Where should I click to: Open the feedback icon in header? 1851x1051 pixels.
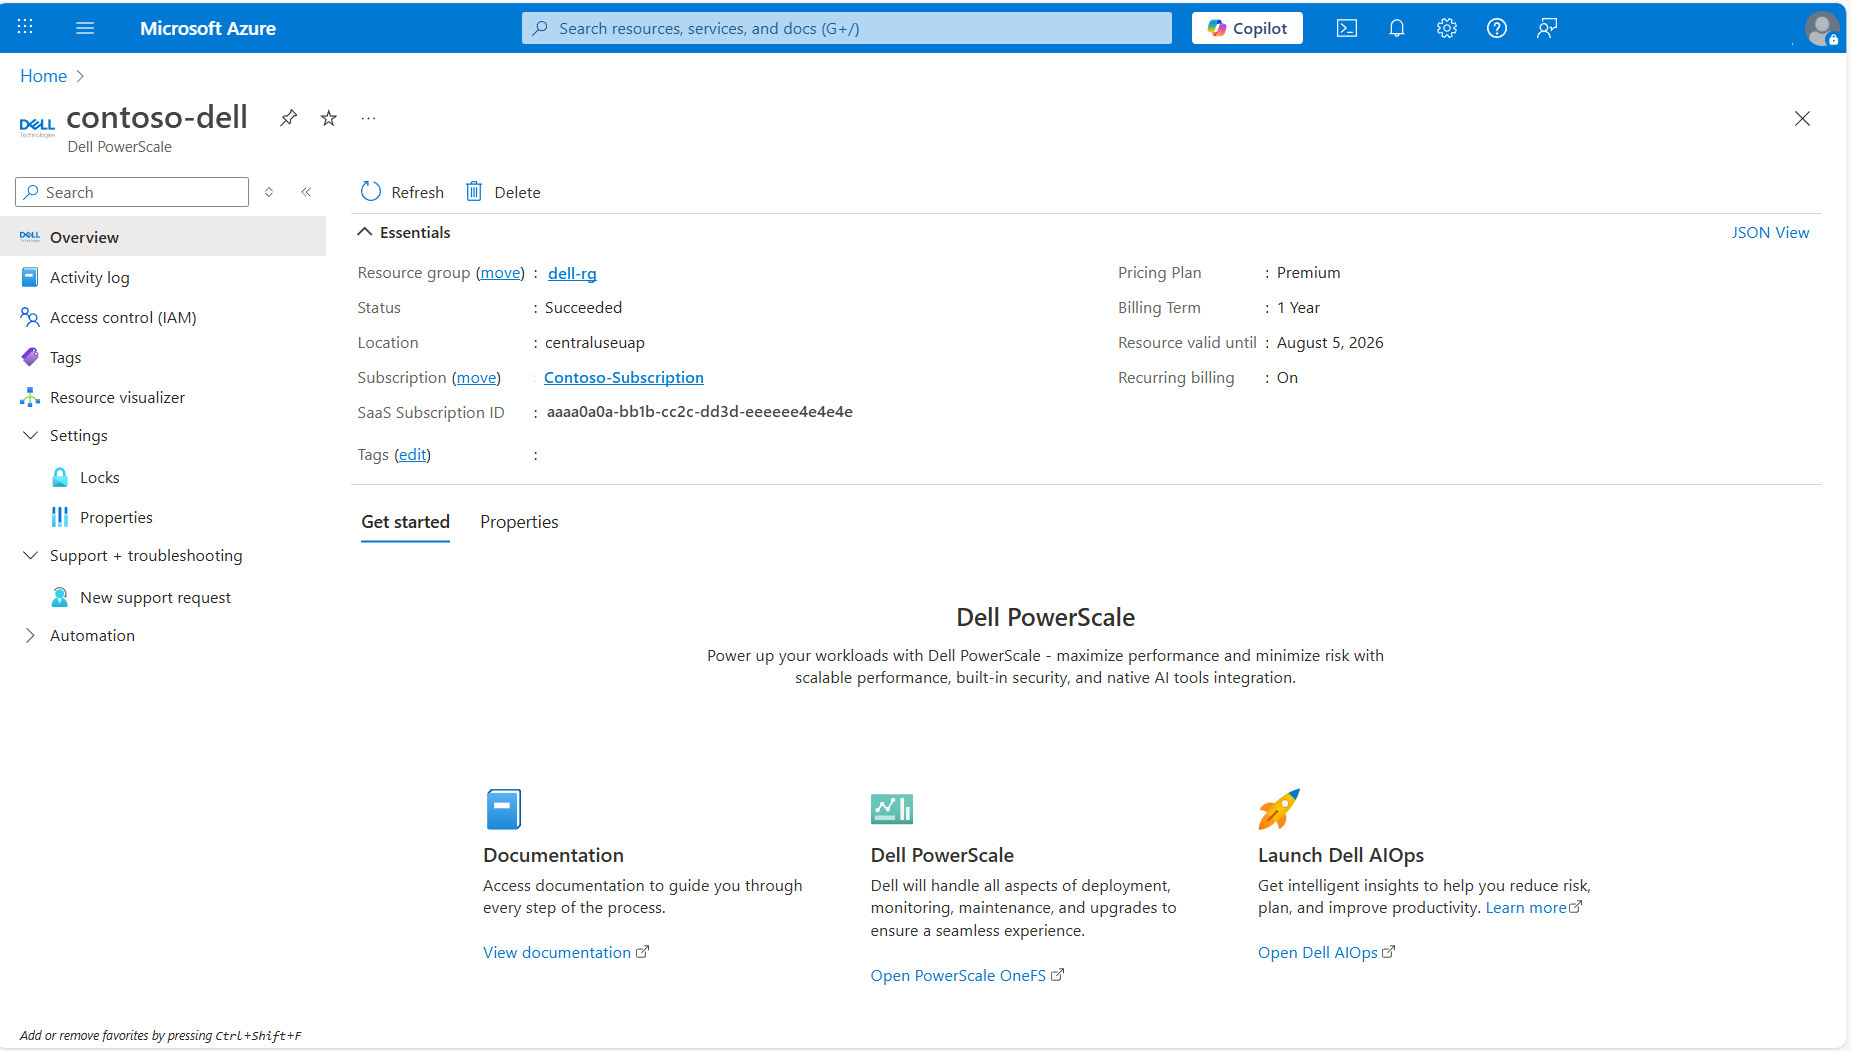[1547, 28]
